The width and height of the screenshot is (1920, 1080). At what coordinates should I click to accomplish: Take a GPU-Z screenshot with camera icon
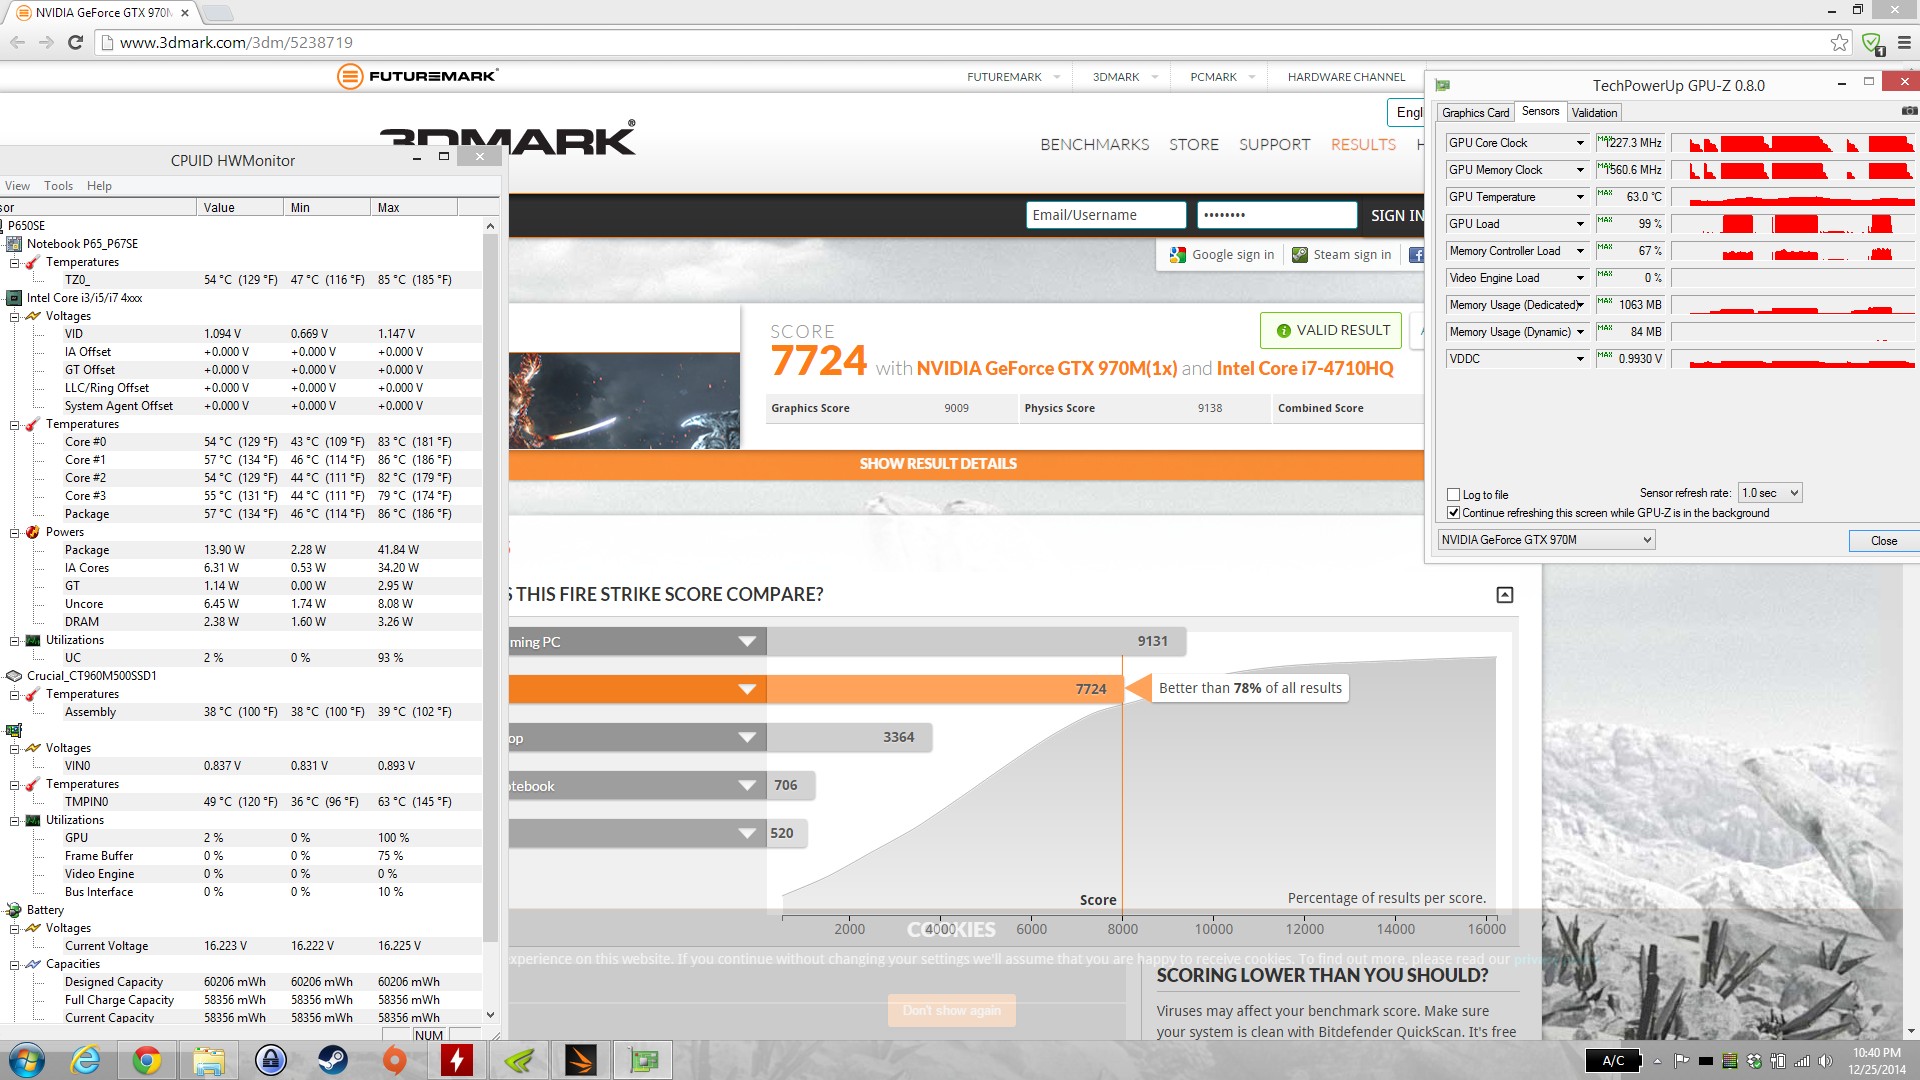point(1909,111)
